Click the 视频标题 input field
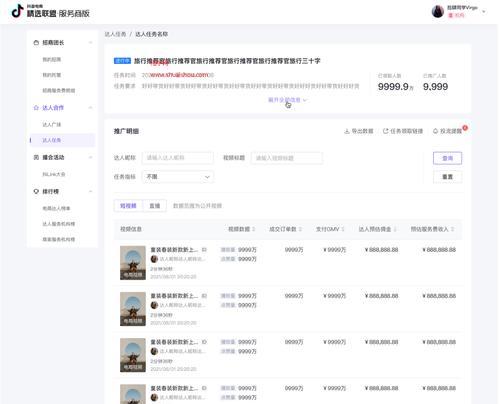This screenshot has height=404, width=500. click(287, 158)
